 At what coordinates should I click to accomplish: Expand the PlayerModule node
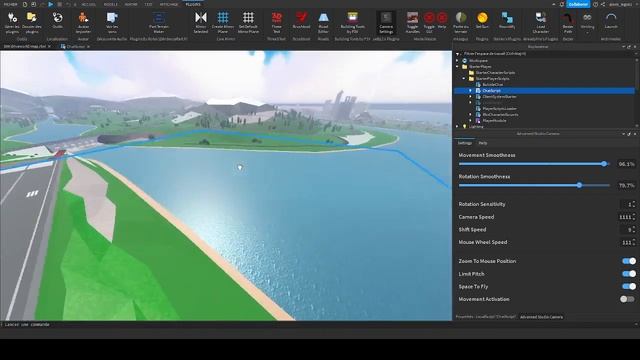pos(471,120)
